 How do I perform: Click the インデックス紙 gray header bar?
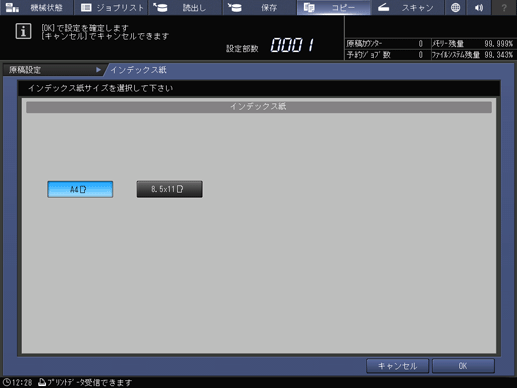[x=259, y=107]
